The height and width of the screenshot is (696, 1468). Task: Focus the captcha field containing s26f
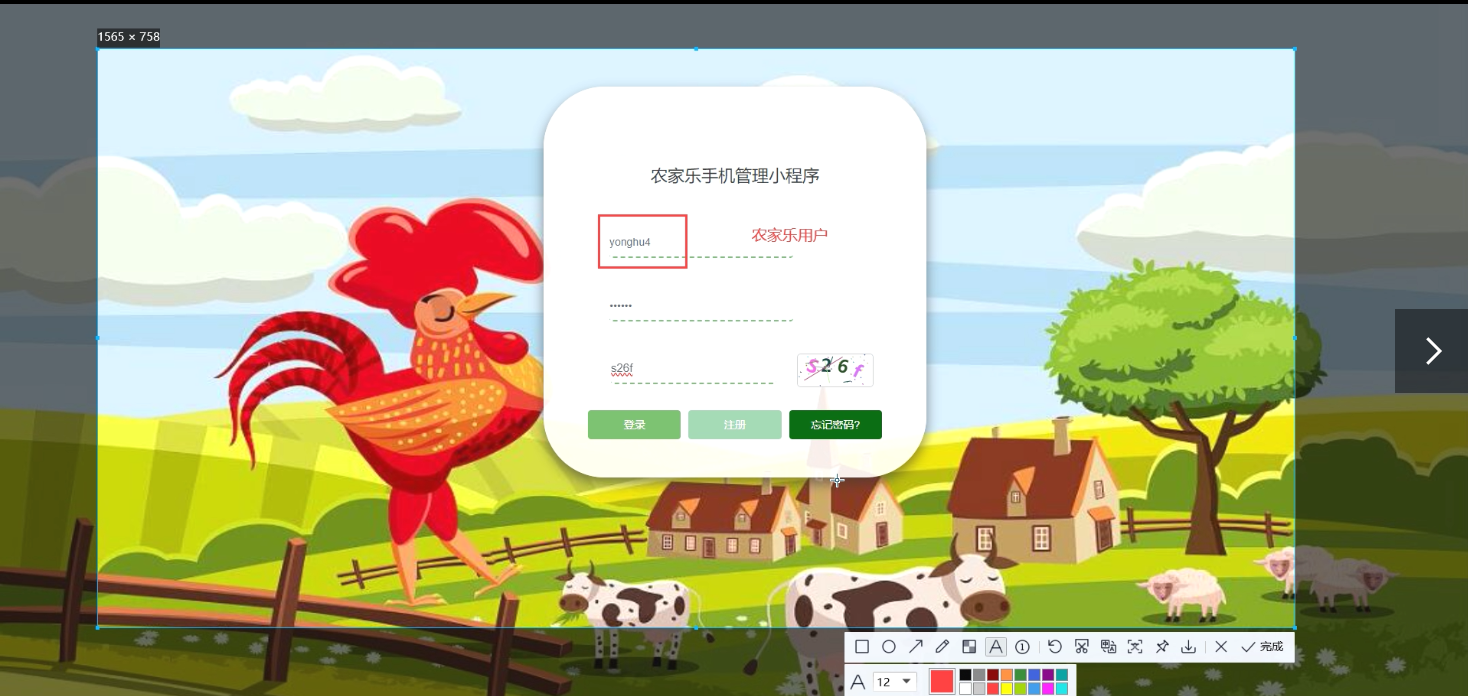click(x=692, y=369)
